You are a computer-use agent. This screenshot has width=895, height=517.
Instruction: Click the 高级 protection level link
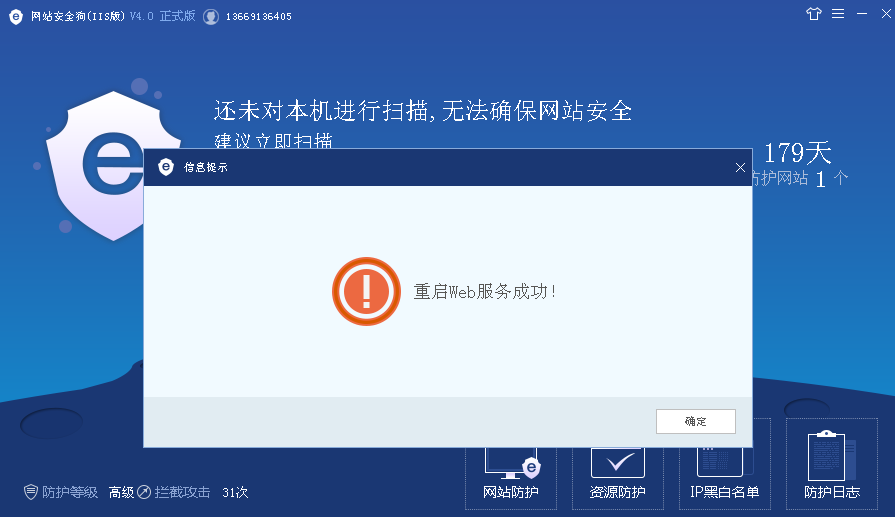pos(121,492)
